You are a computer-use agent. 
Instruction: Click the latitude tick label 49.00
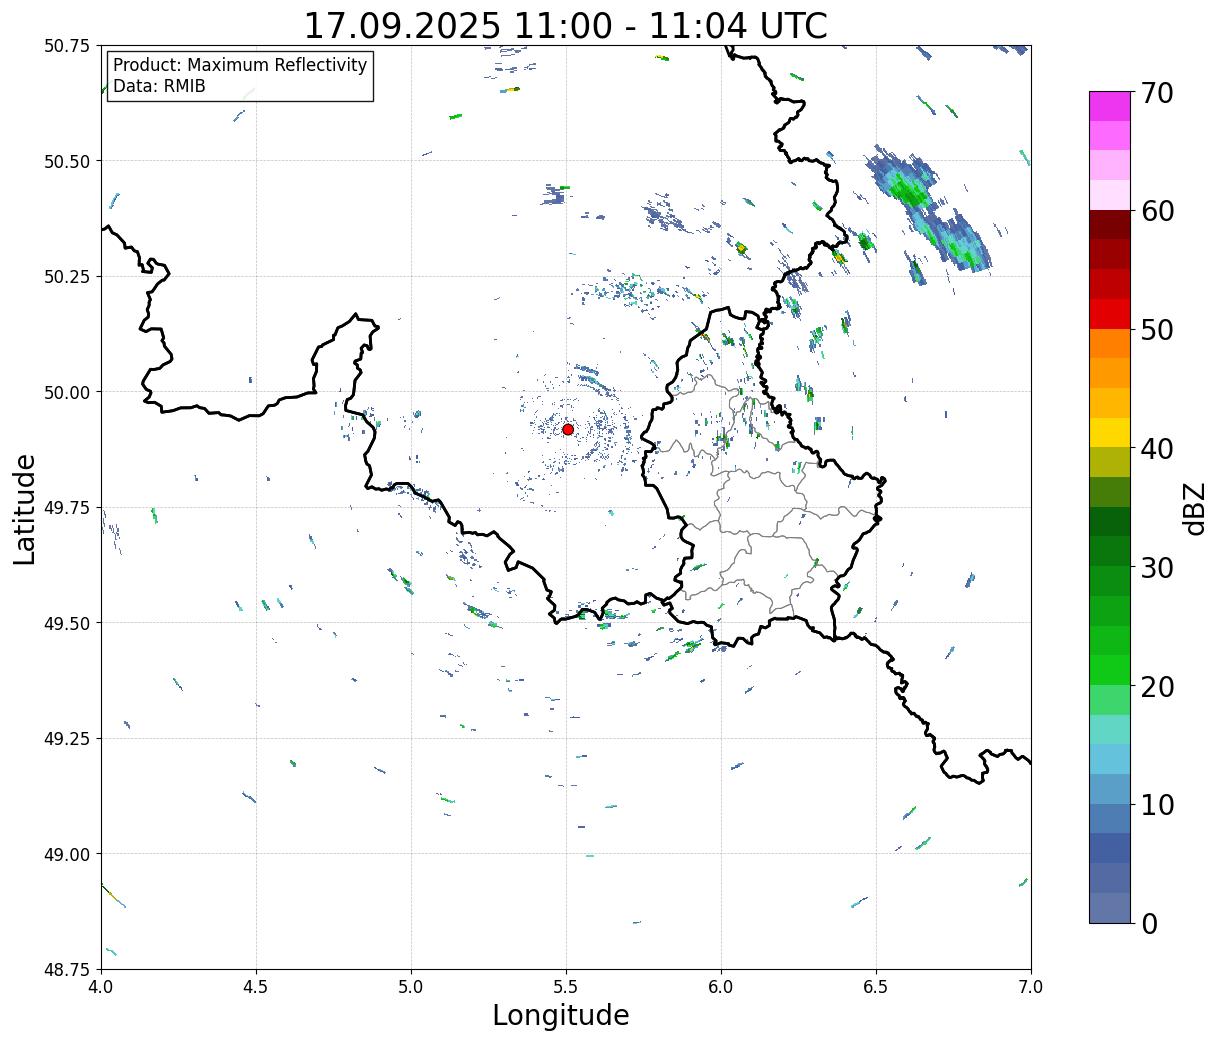(67, 854)
